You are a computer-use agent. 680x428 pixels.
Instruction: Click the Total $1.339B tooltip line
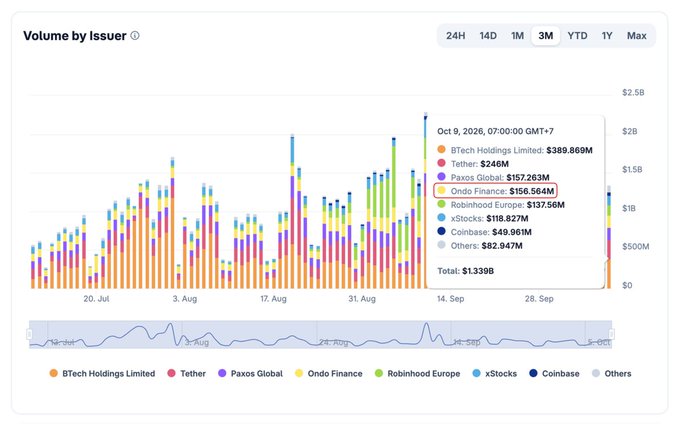click(x=465, y=271)
